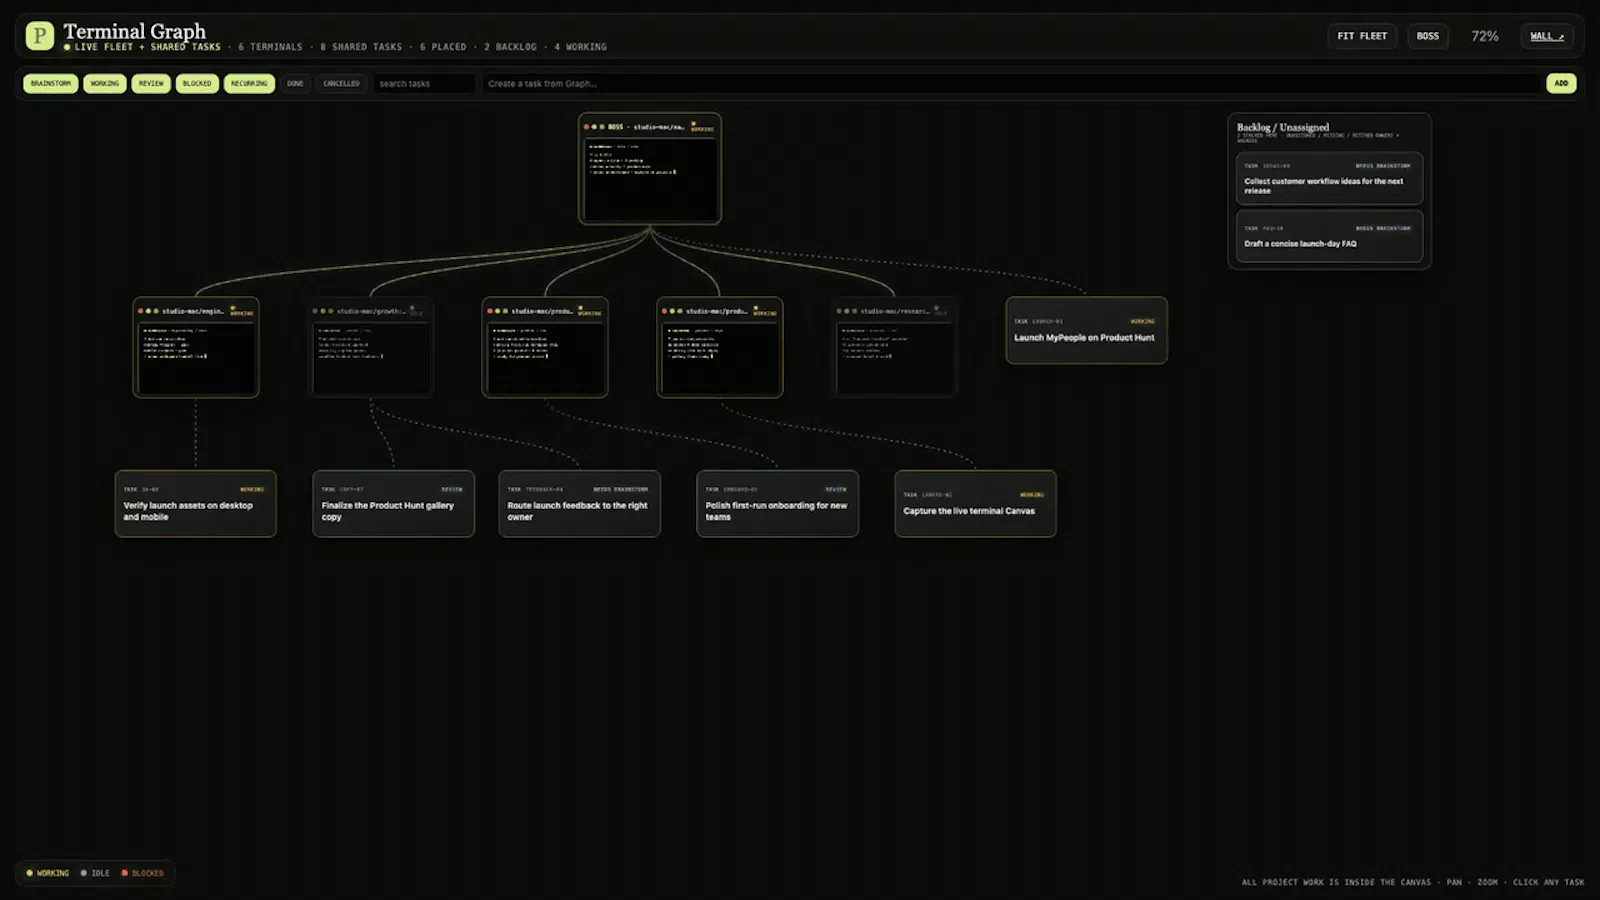Focus the search tasks field
This screenshot has width=1600, height=900.
click(424, 84)
